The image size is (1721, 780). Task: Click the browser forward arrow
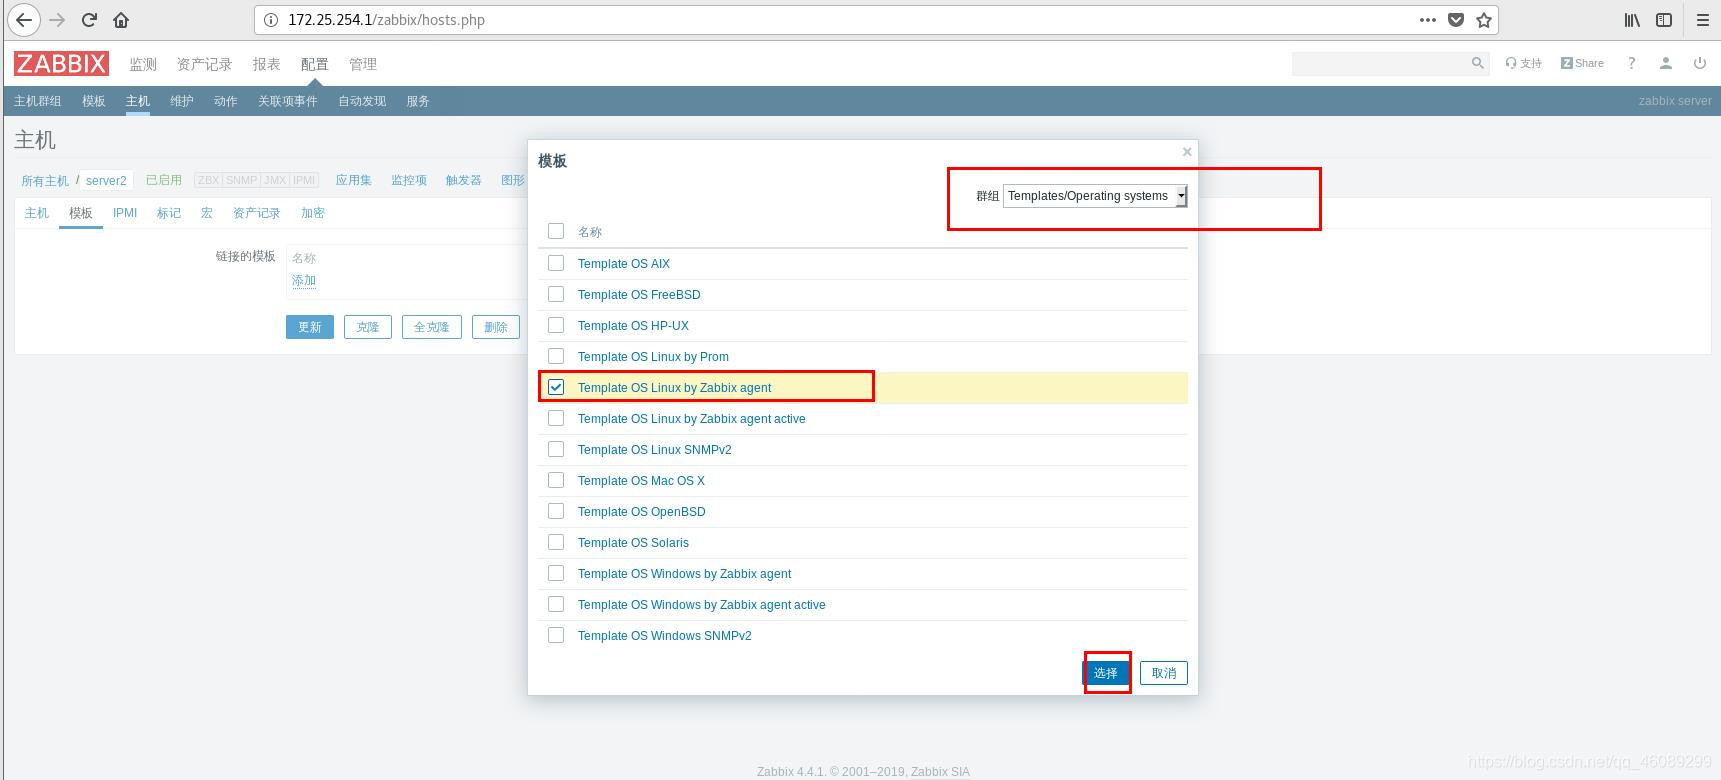(57, 20)
